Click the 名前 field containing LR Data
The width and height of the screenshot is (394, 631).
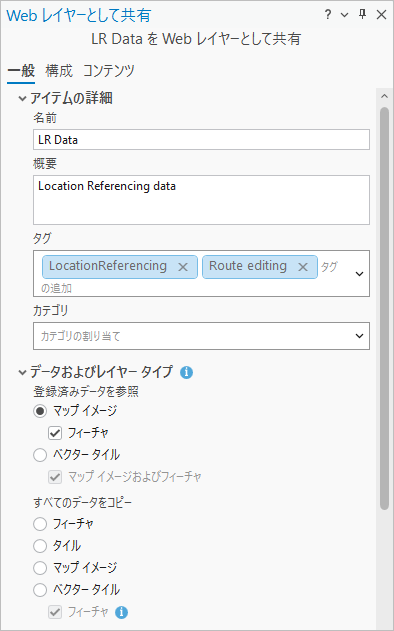point(201,140)
